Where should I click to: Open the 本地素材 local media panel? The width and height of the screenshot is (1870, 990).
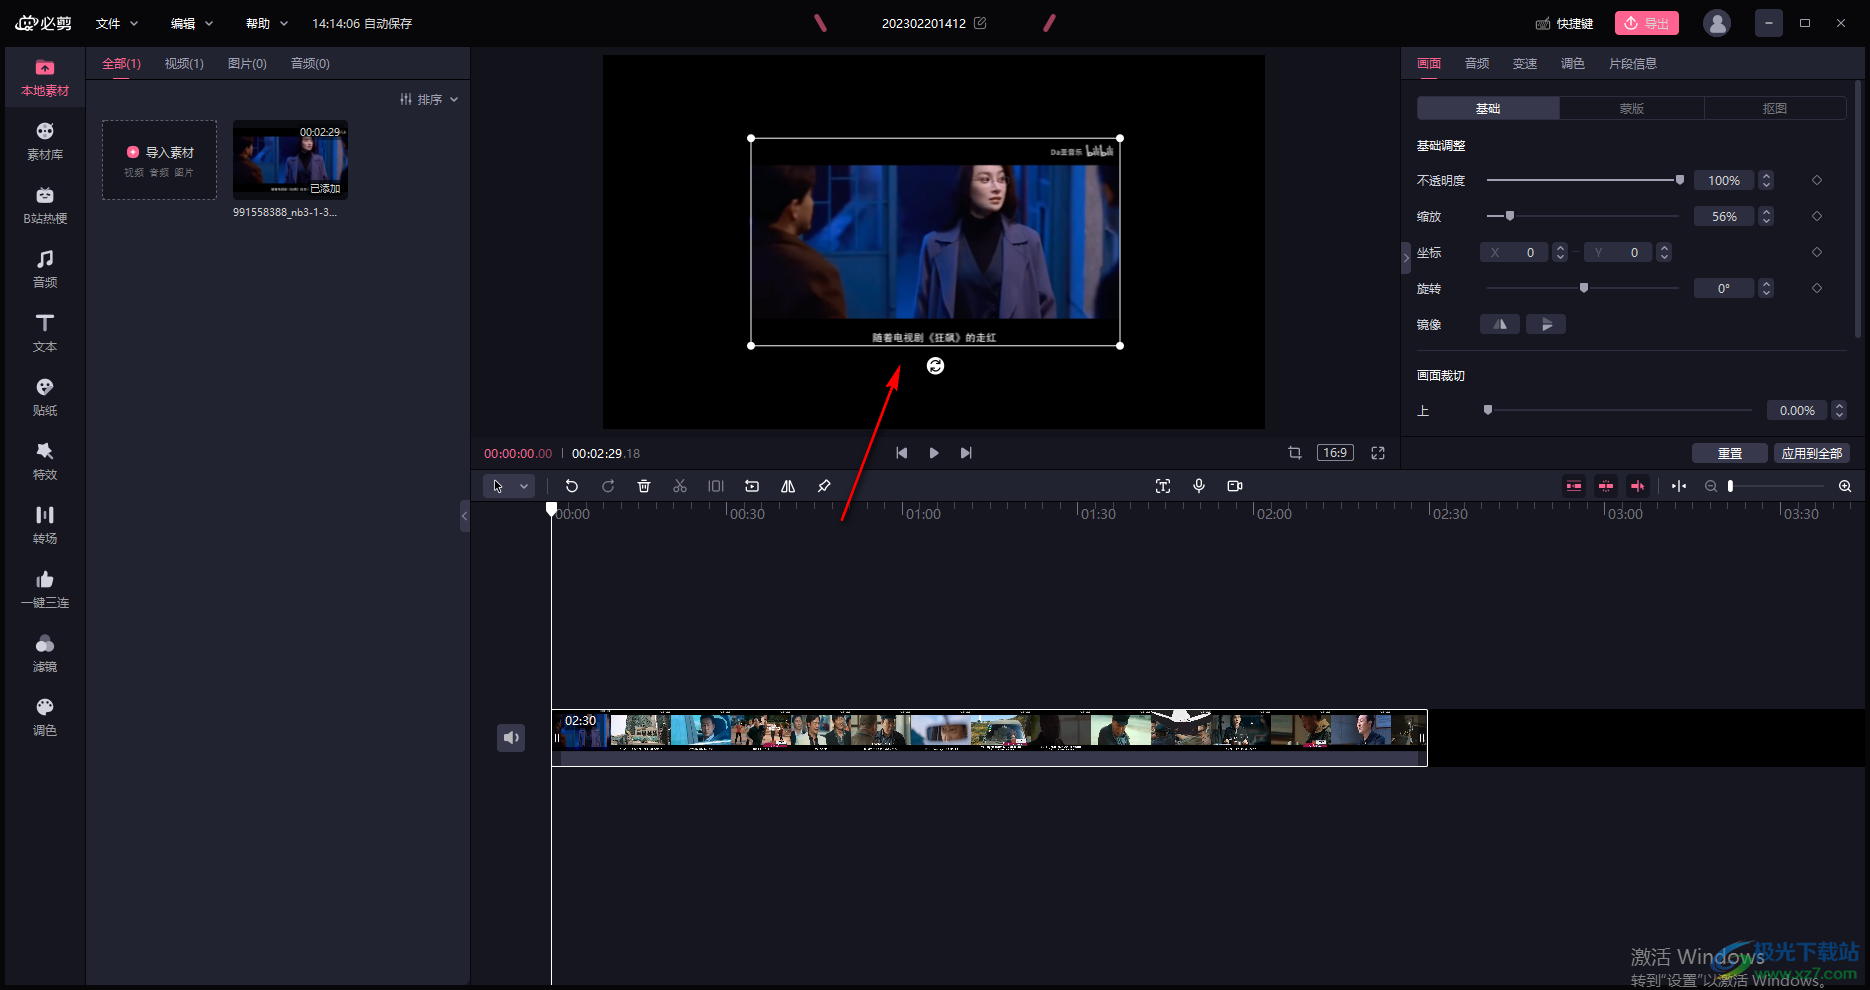point(45,78)
